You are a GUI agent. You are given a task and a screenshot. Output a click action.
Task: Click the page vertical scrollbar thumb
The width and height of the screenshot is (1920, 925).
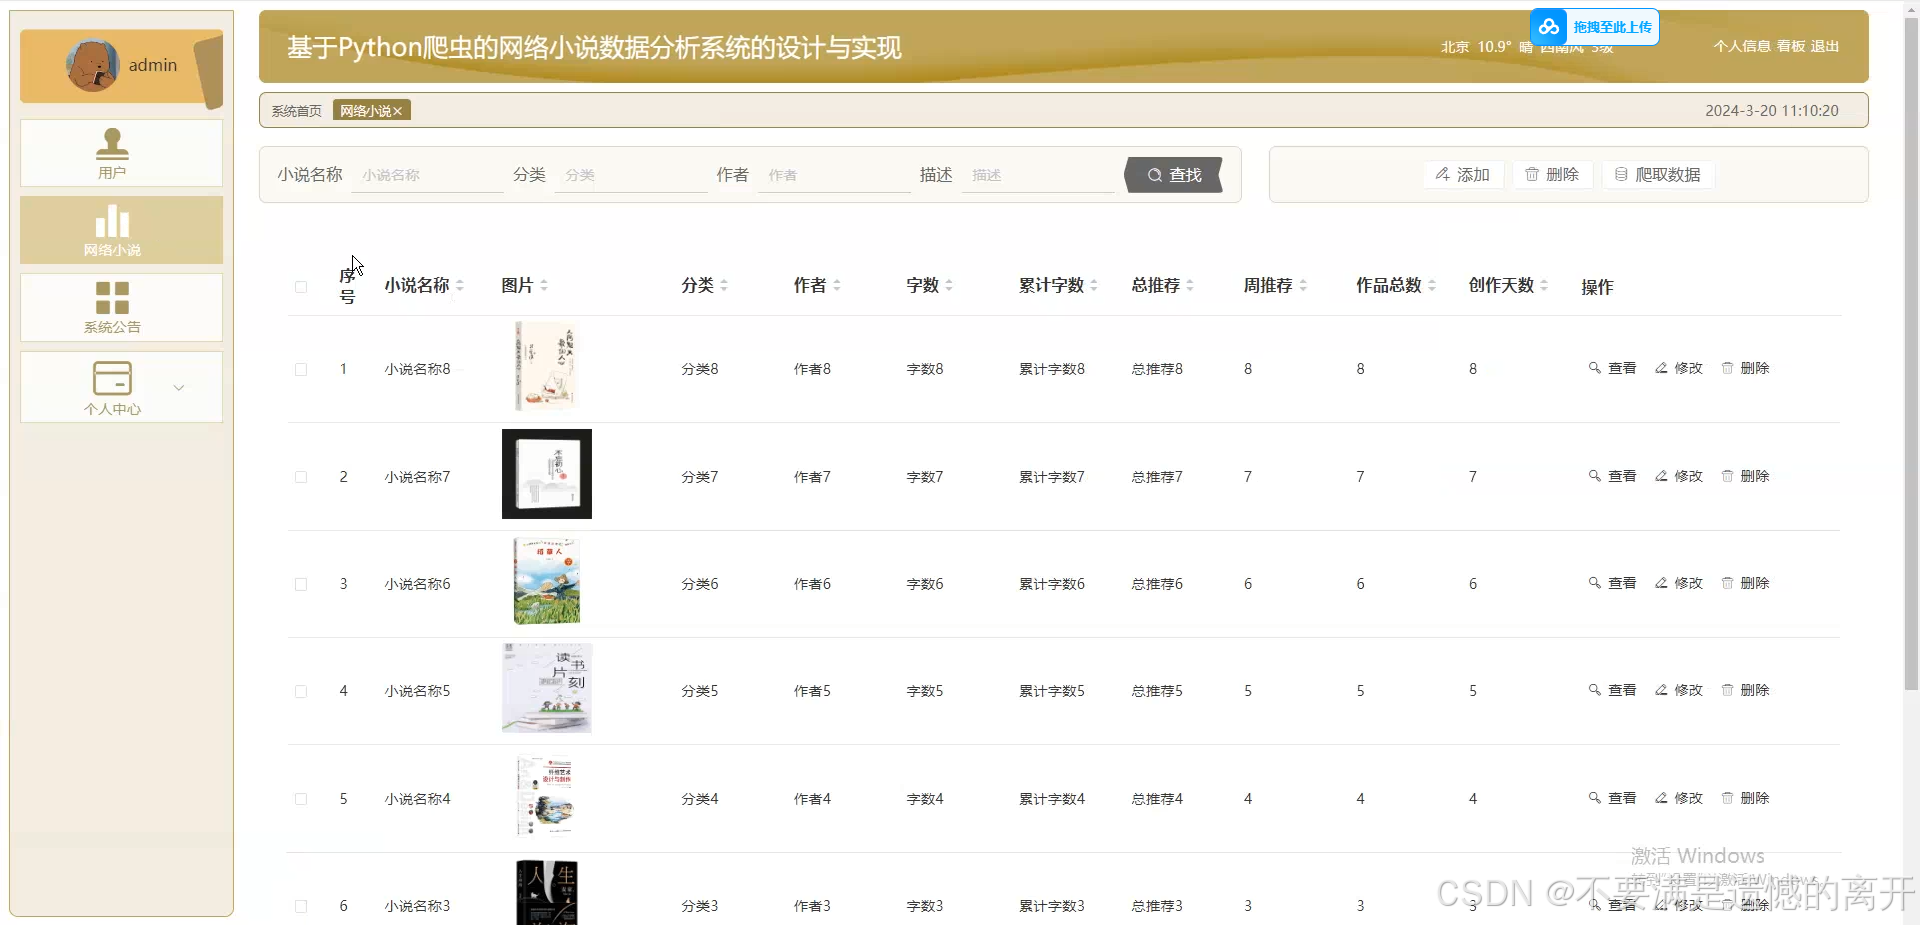point(1911,354)
